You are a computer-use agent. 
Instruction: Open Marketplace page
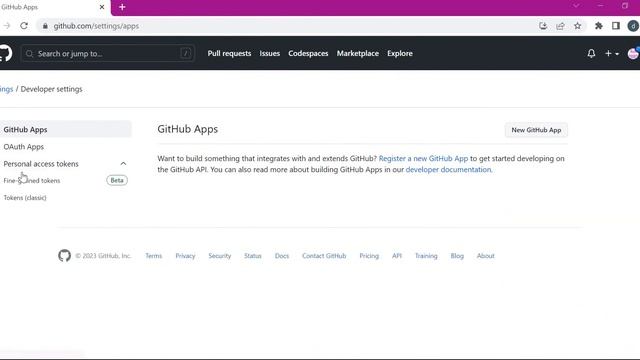358,53
